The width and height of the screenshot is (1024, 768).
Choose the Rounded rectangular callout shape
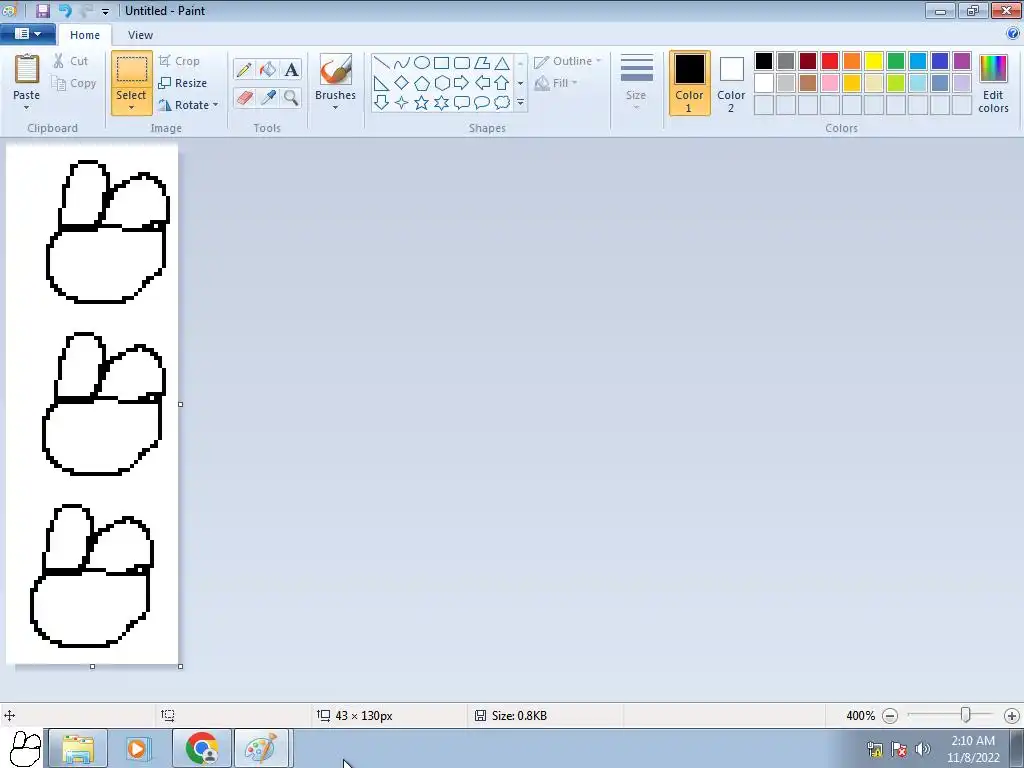pyautogui.click(x=462, y=103)
